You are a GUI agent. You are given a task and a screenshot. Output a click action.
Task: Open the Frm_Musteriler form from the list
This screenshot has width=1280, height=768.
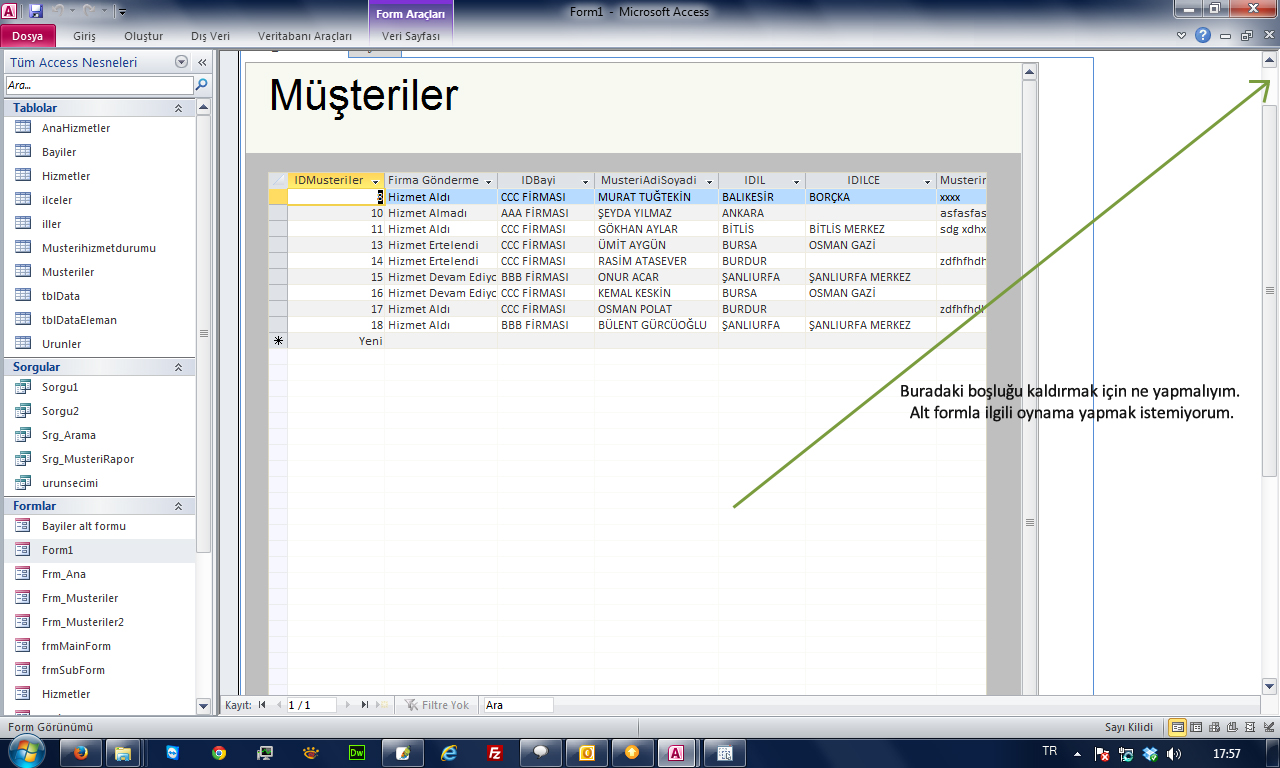pyautogui.click(x=80, y=598)
